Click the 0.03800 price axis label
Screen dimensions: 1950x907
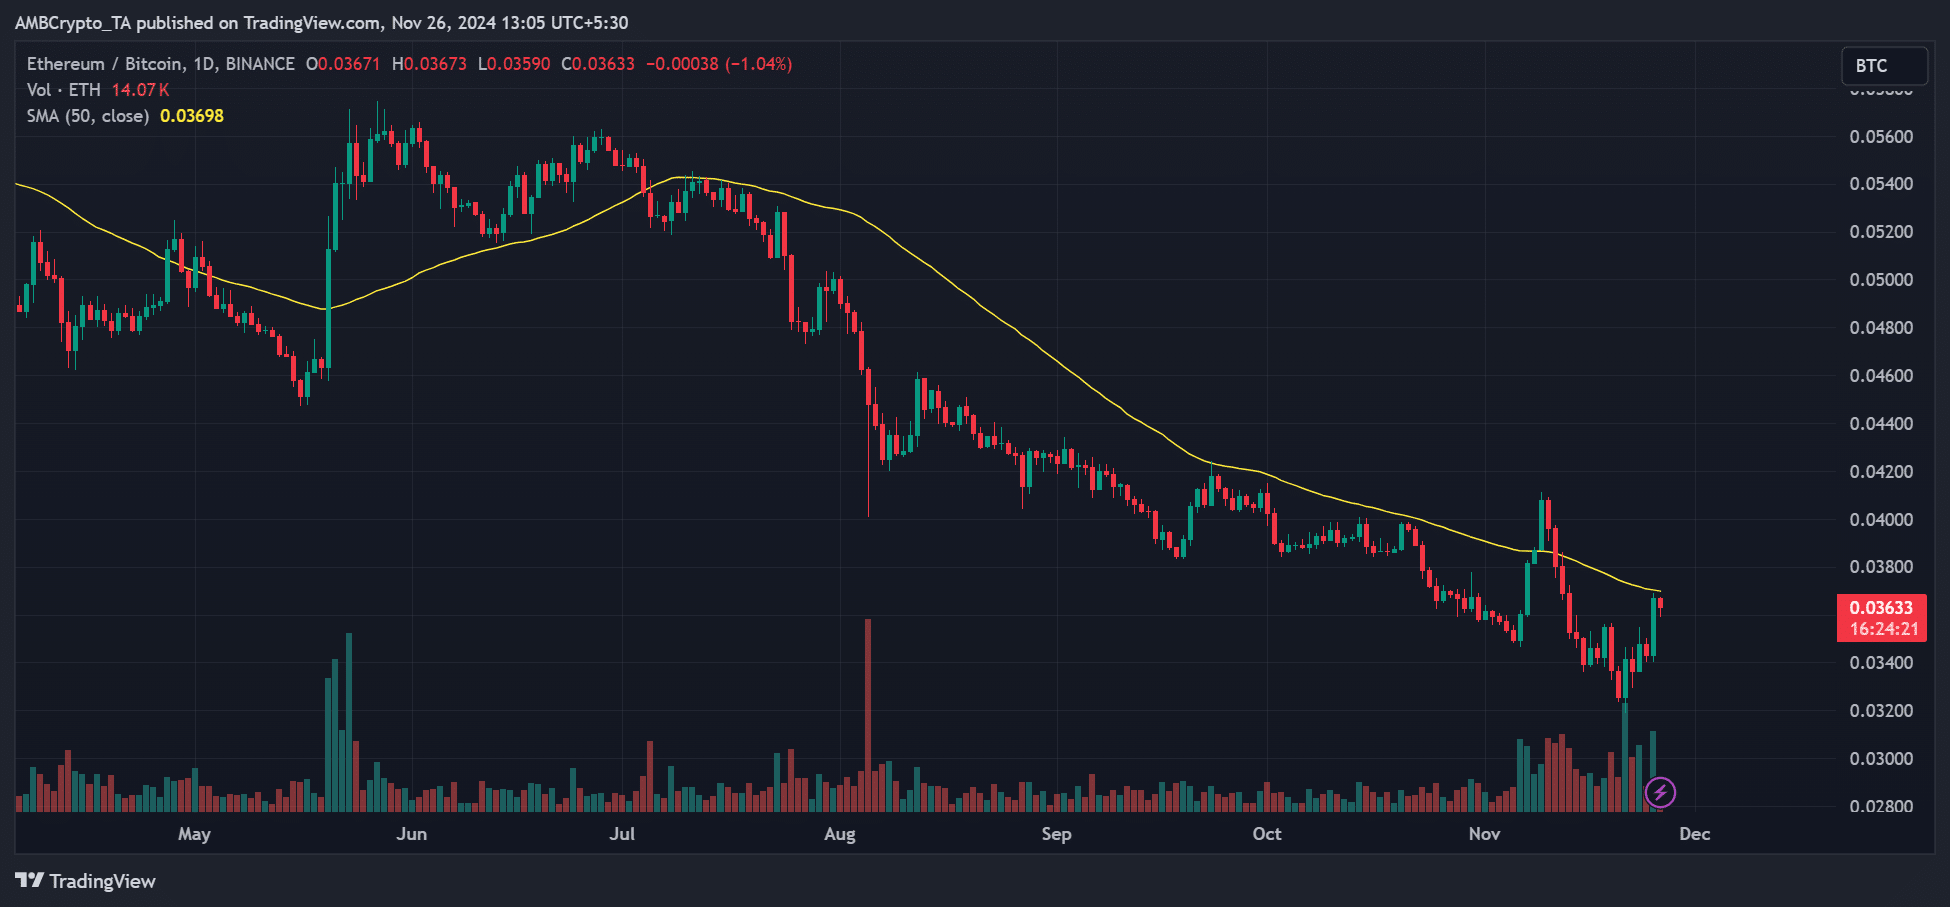(1881, 567)
